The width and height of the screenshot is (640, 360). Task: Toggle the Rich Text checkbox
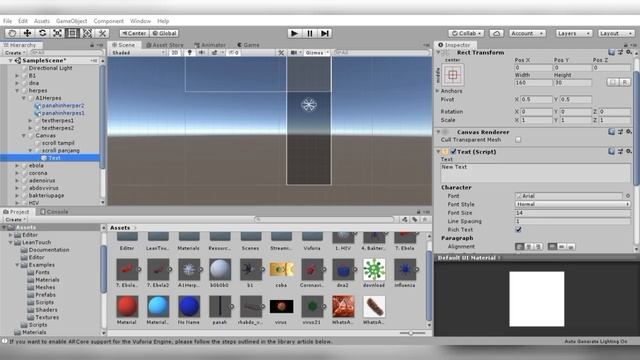tap(518, 229)
